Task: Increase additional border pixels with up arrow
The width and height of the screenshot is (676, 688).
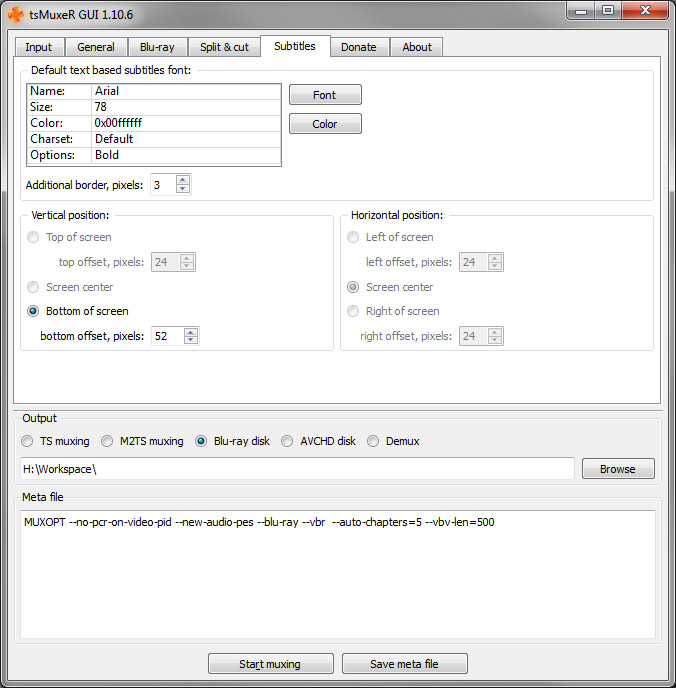Action: click(x=182, y=180)
